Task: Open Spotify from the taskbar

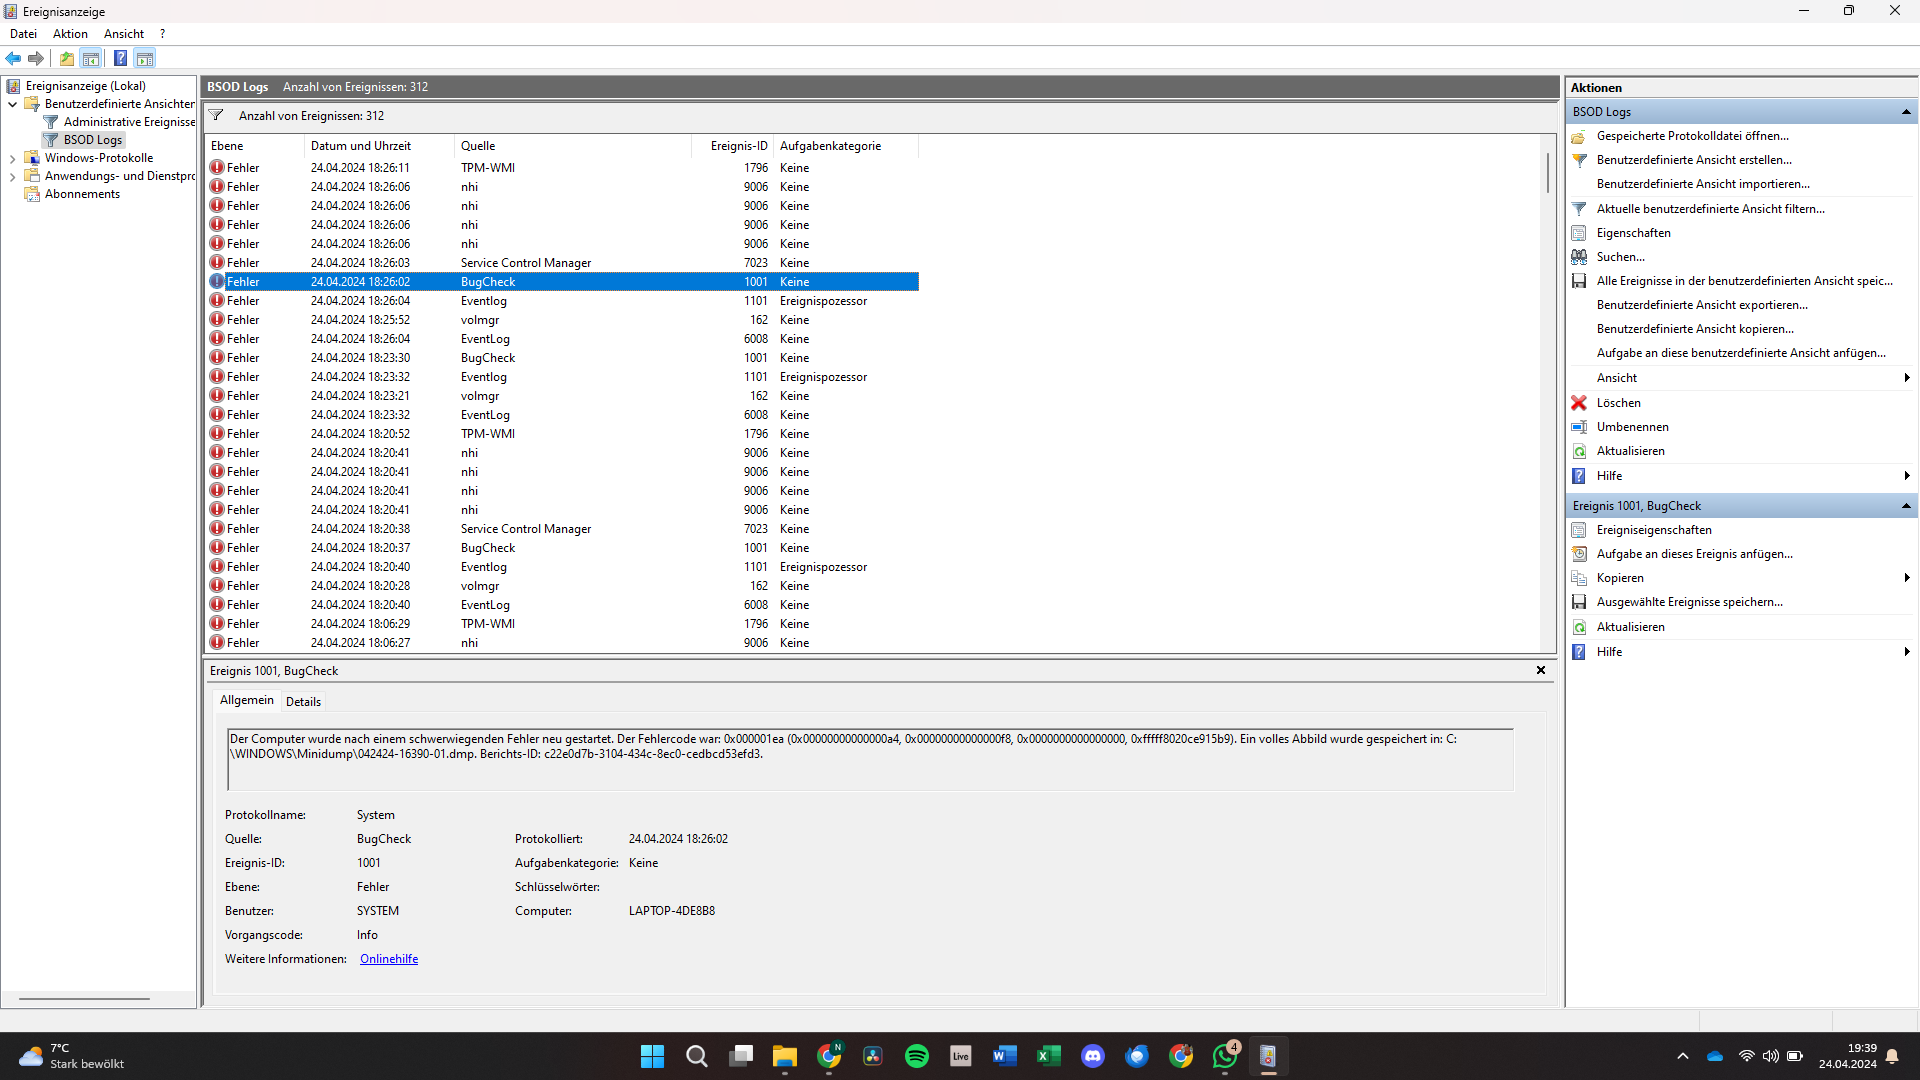Action: coord(916,1056)
